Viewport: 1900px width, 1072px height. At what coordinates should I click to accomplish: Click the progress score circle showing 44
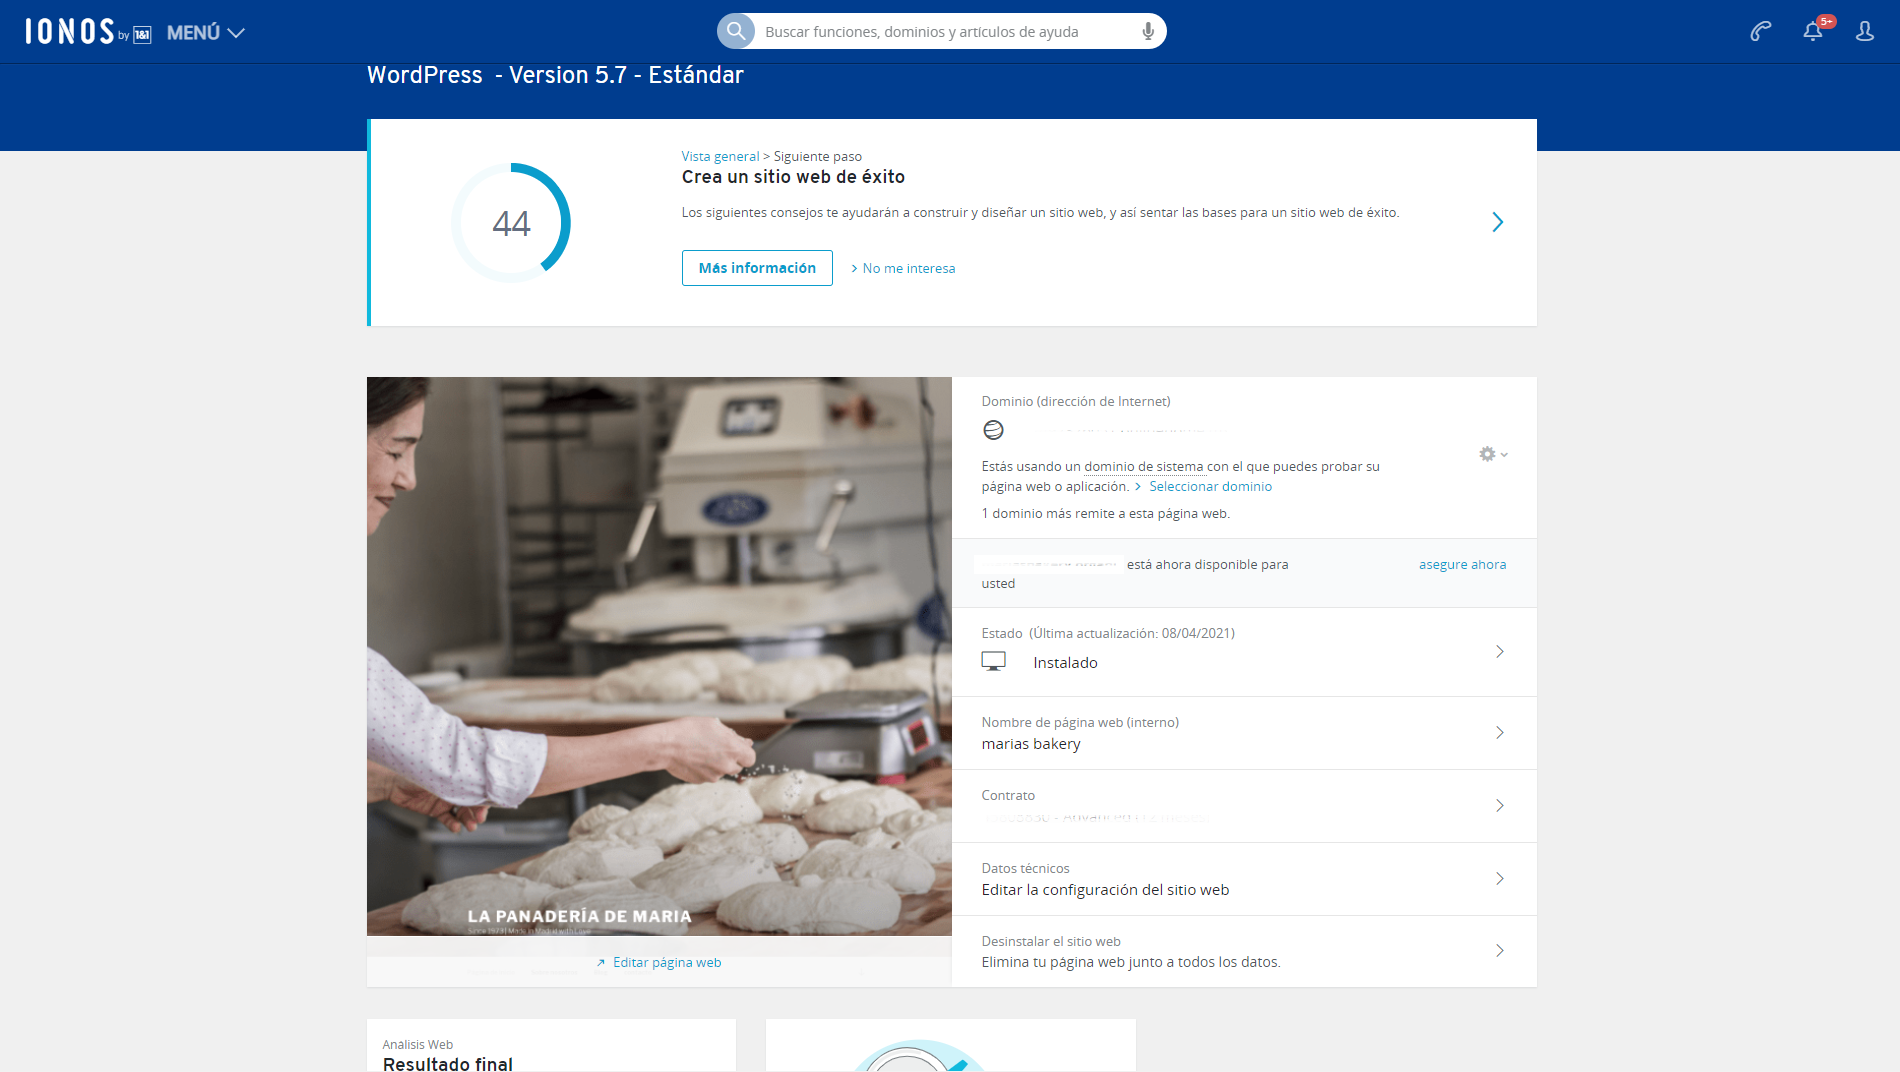coord(511,222)
